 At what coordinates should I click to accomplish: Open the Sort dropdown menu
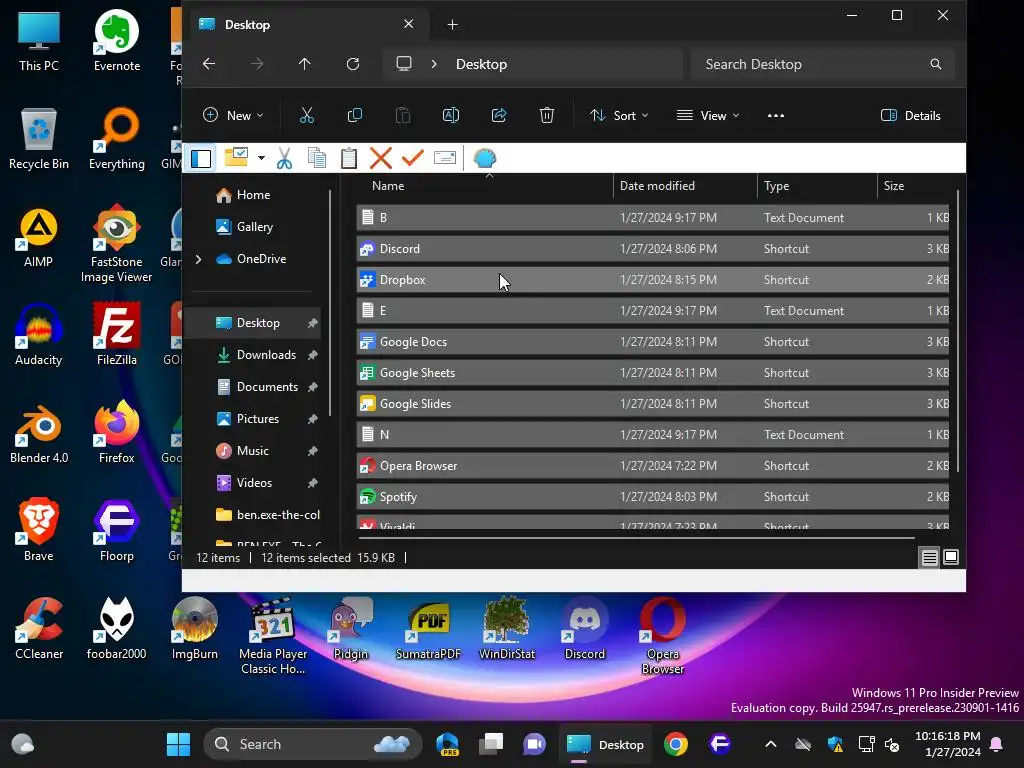(x=618, y=116)
